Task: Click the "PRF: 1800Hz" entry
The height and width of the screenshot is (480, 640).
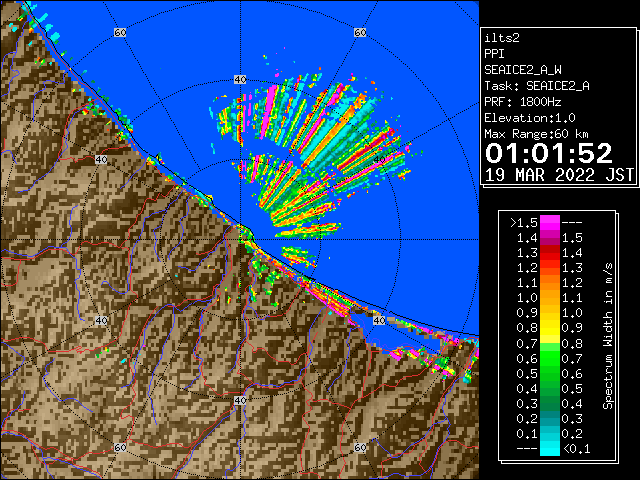Action: [523, 102]
